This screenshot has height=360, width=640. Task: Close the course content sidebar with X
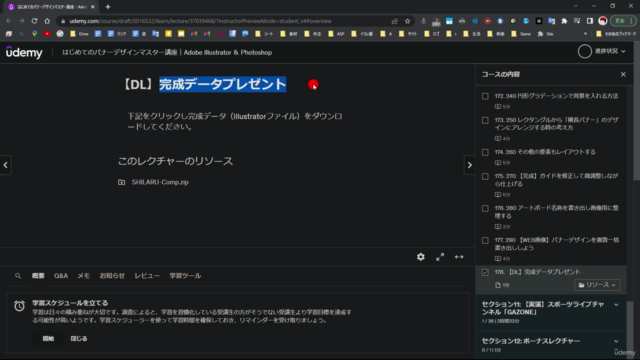click(623, 74)
